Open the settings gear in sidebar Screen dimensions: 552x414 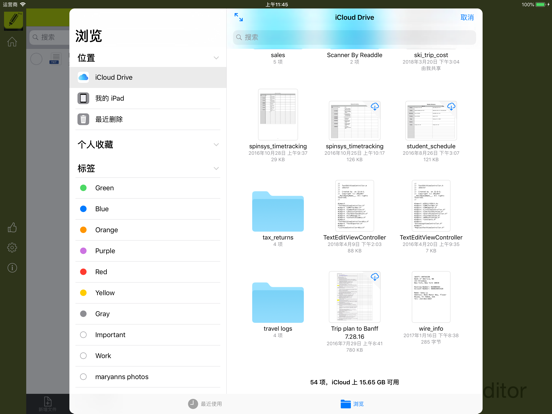(x=12, y=247)
